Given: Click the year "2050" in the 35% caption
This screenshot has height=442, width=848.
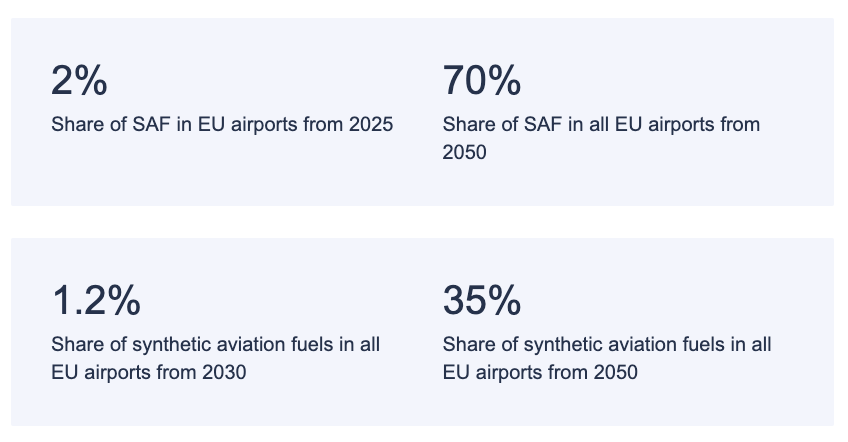Looking at the screenshot, I should tap(616, 373).
